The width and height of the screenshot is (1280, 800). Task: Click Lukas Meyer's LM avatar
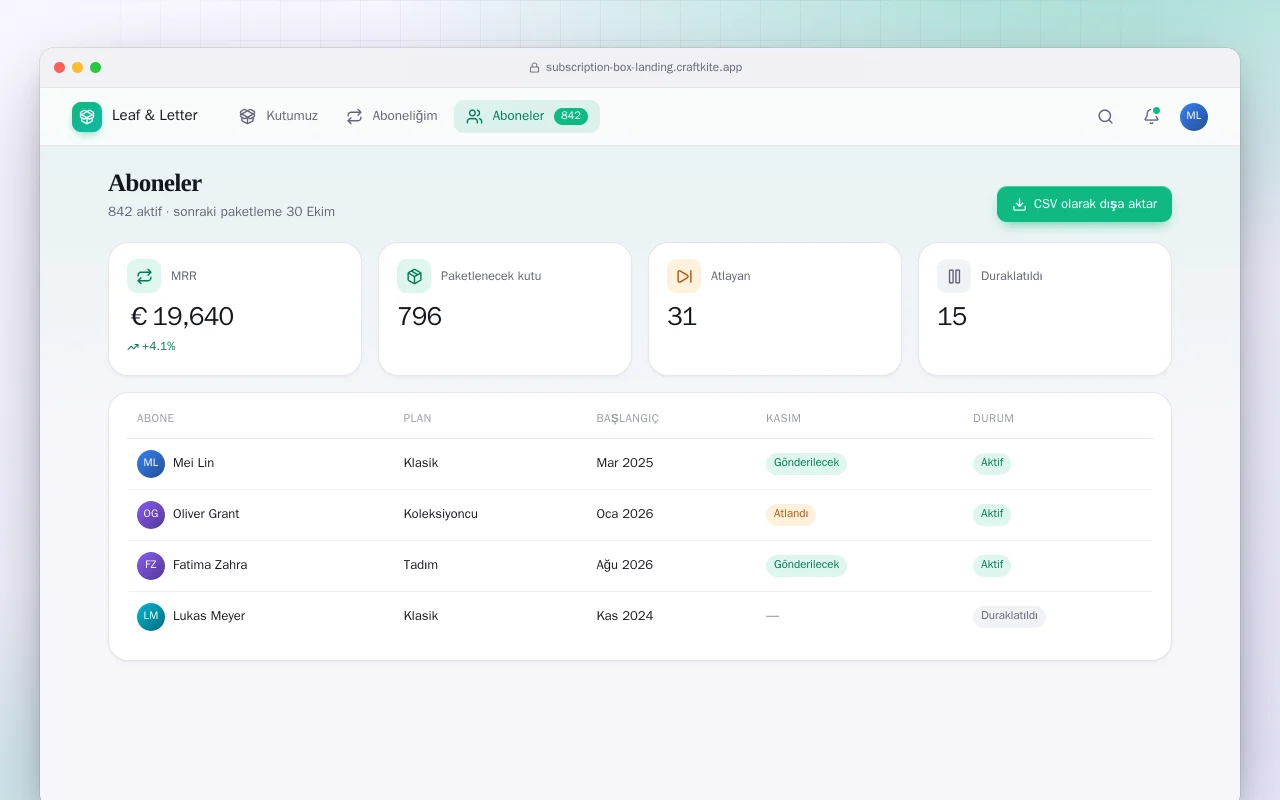click(151, 617)
